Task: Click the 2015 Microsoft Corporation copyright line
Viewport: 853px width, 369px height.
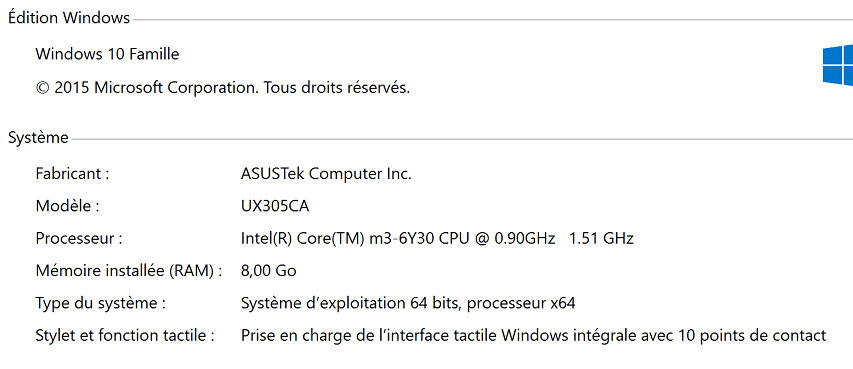Action: 222,87
